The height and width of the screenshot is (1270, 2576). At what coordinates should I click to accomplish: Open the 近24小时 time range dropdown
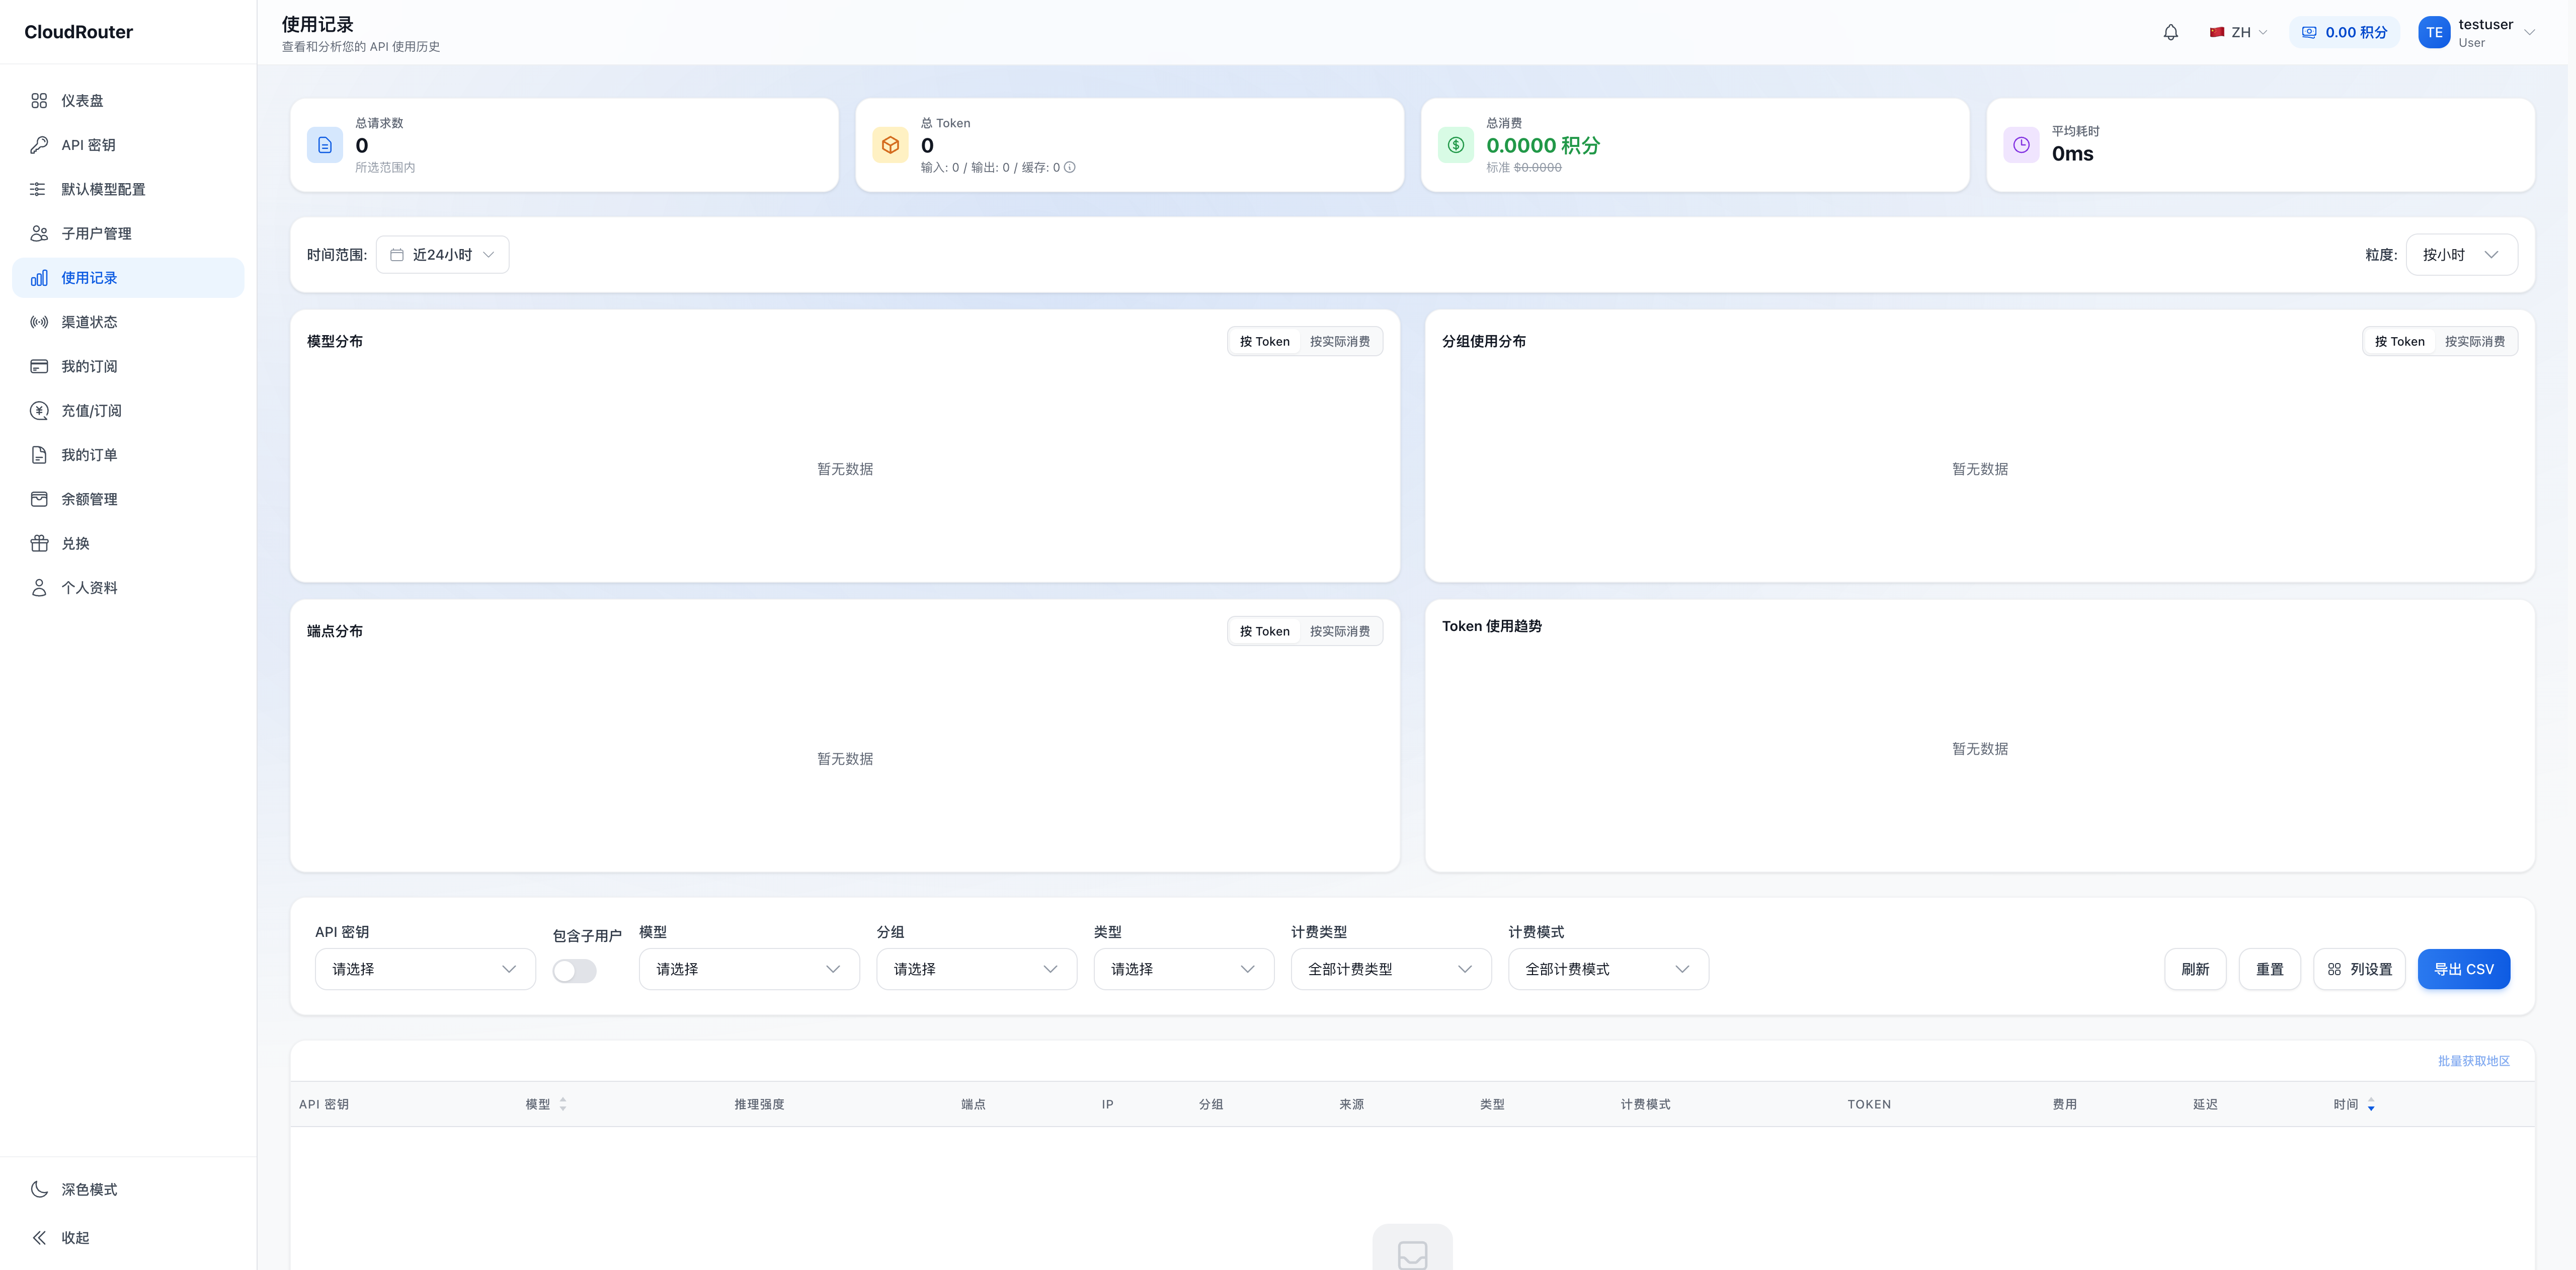(x=442, y=255)
